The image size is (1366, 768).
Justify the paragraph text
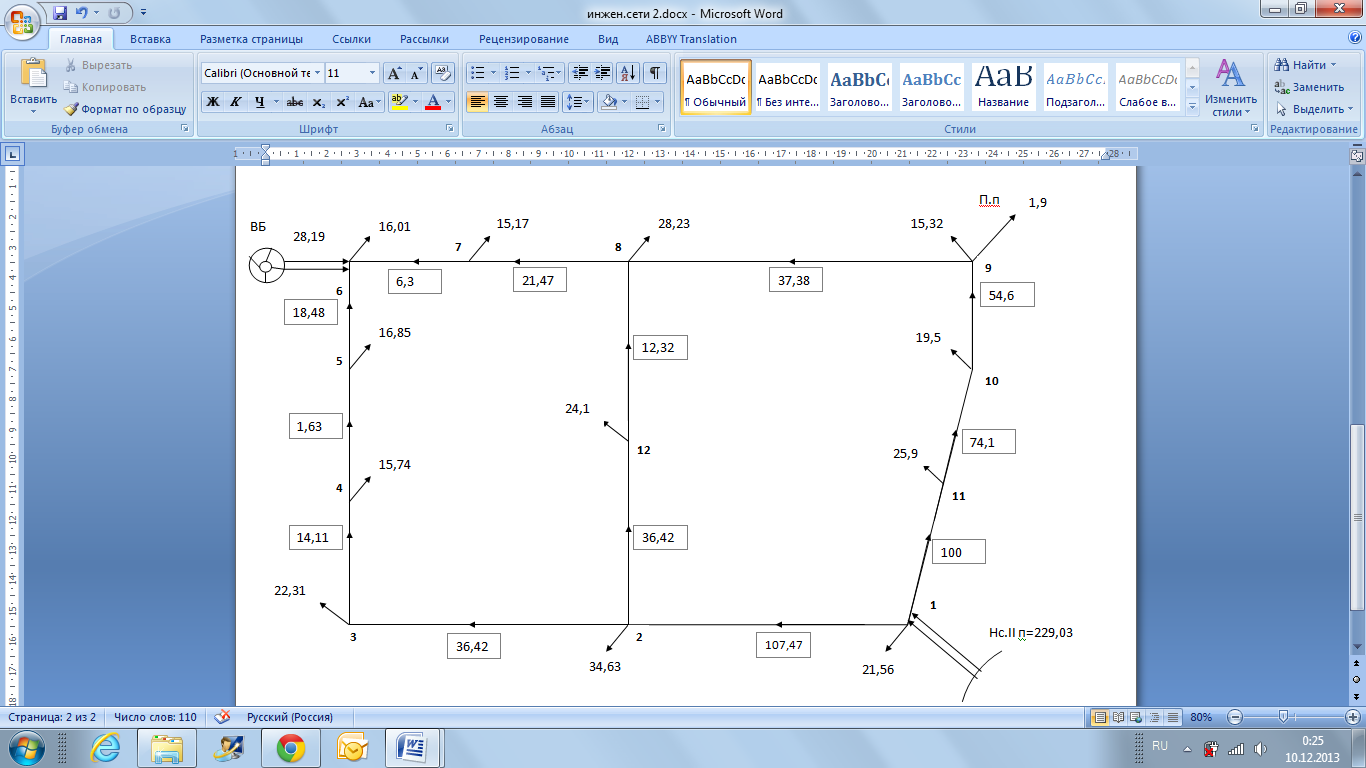point(548,102)
